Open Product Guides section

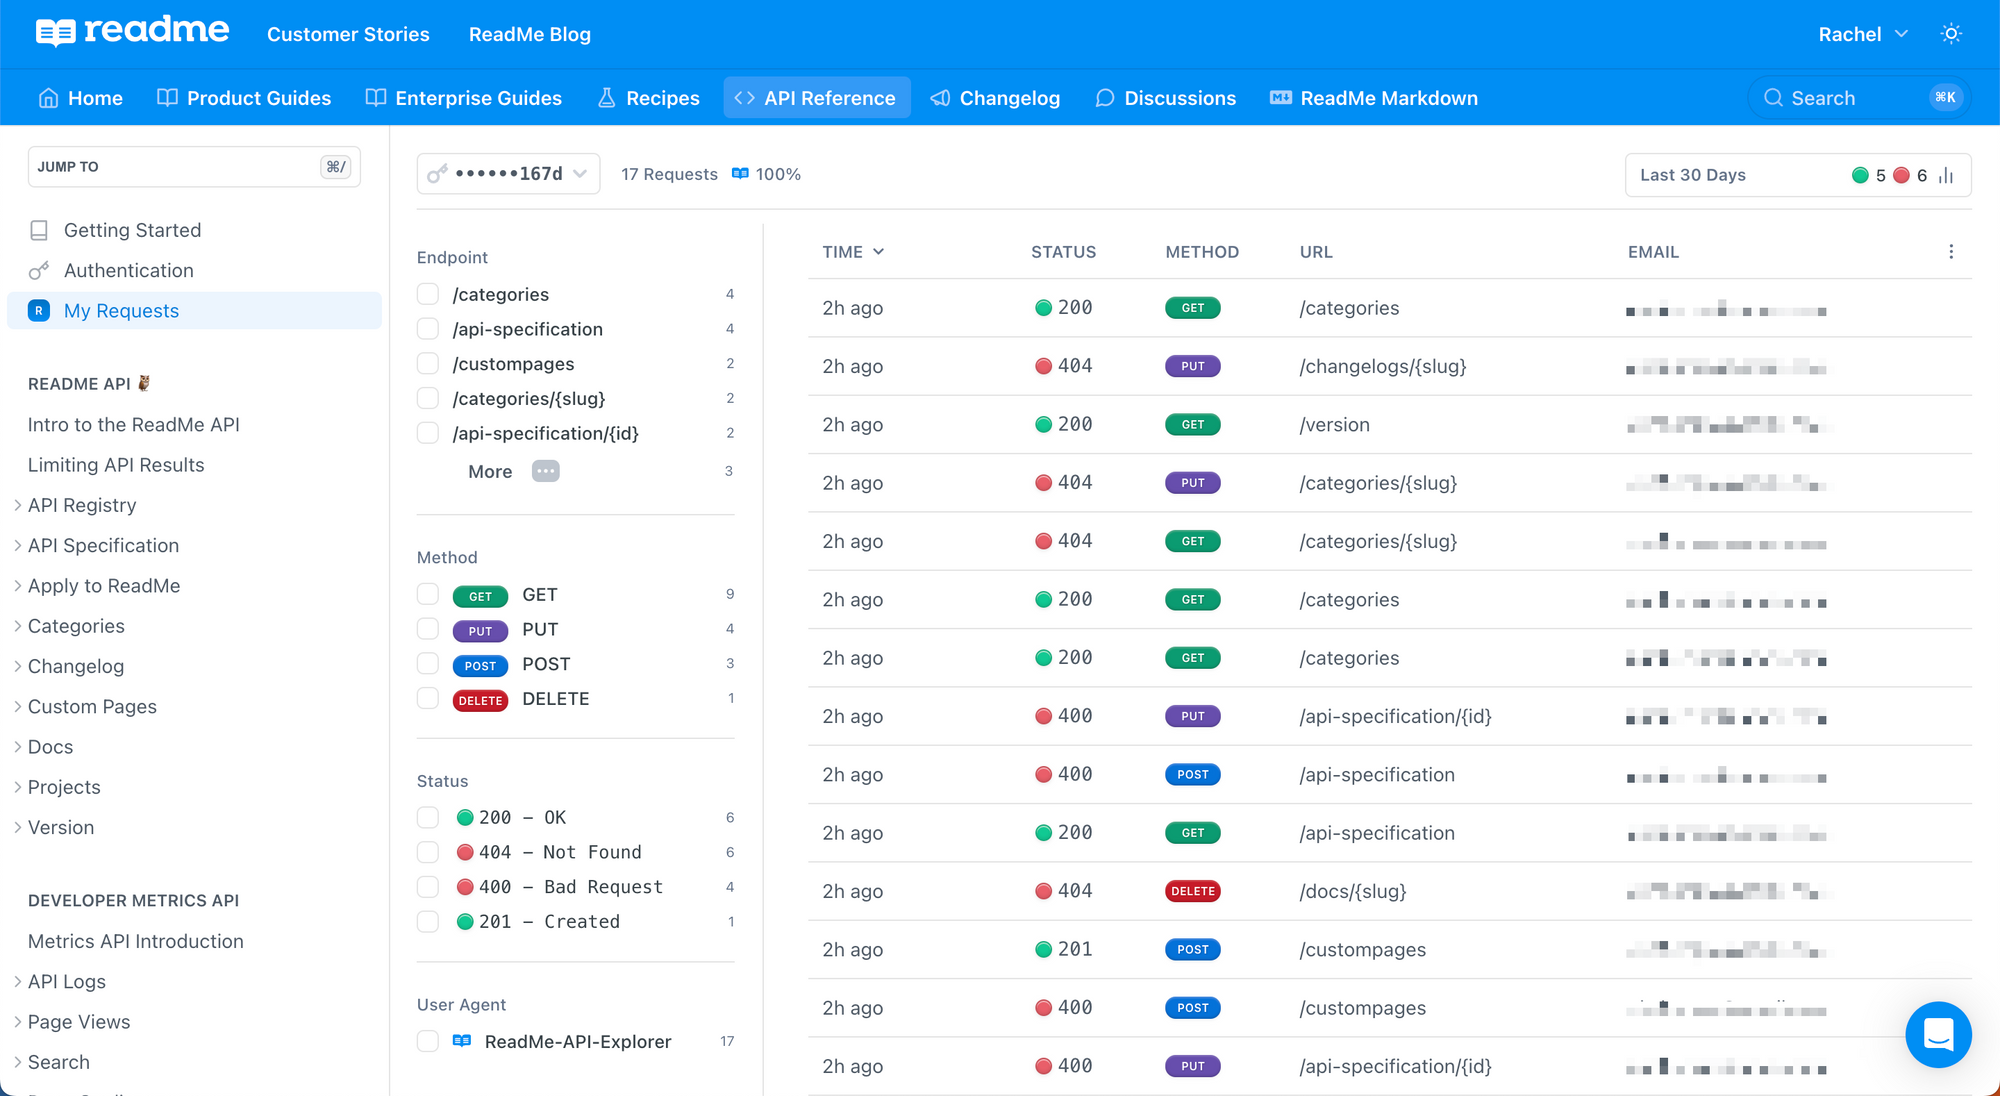click(x=244, y=97)
